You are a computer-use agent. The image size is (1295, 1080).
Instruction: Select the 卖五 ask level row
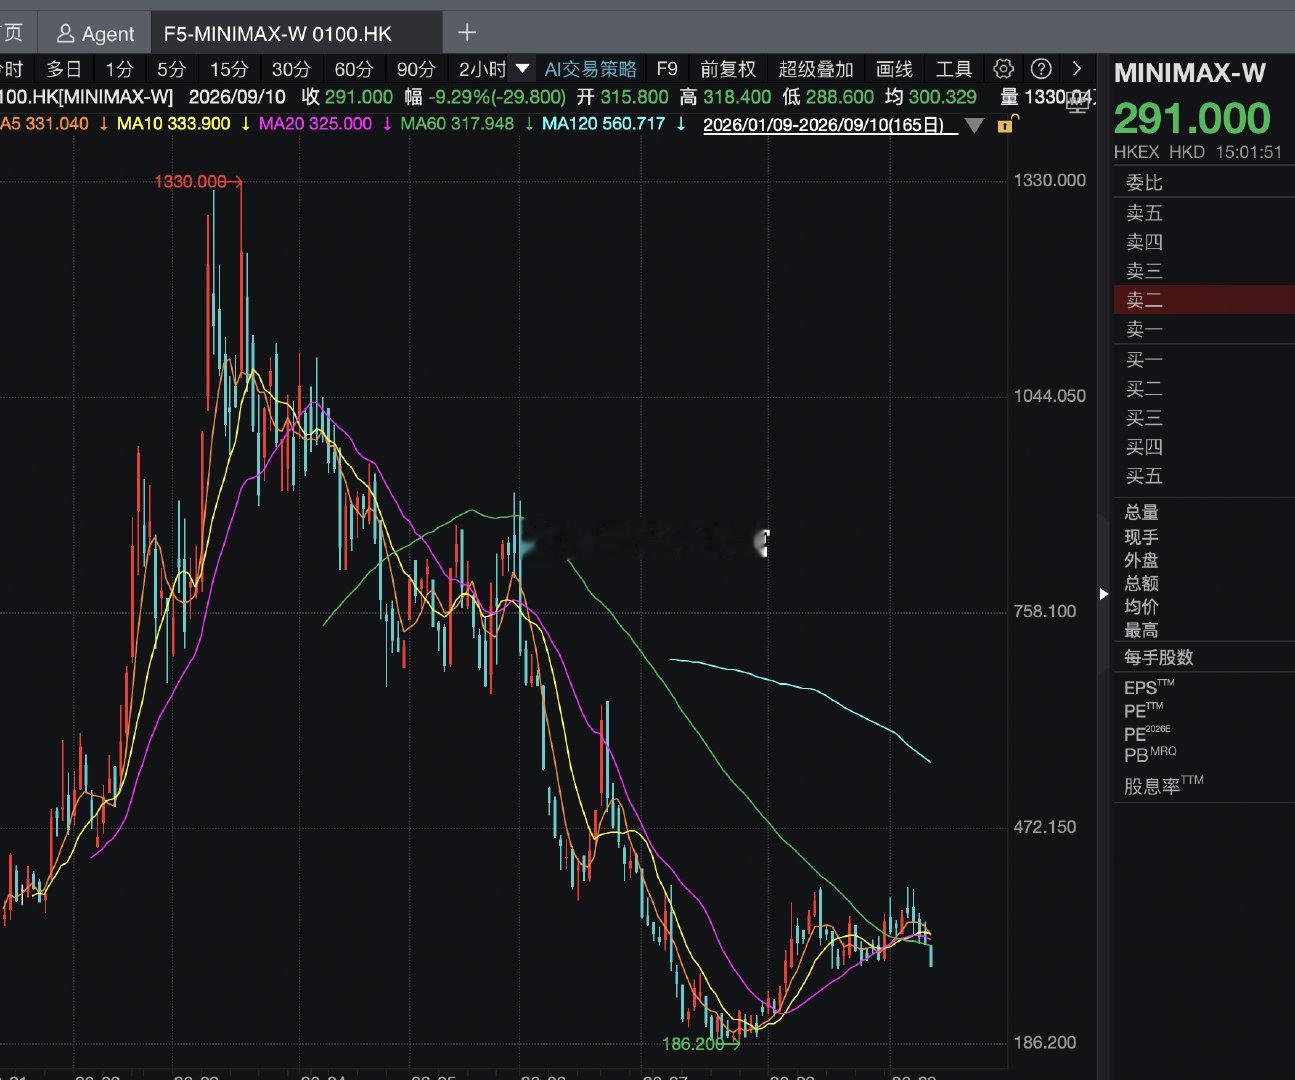click(1203, 213)
